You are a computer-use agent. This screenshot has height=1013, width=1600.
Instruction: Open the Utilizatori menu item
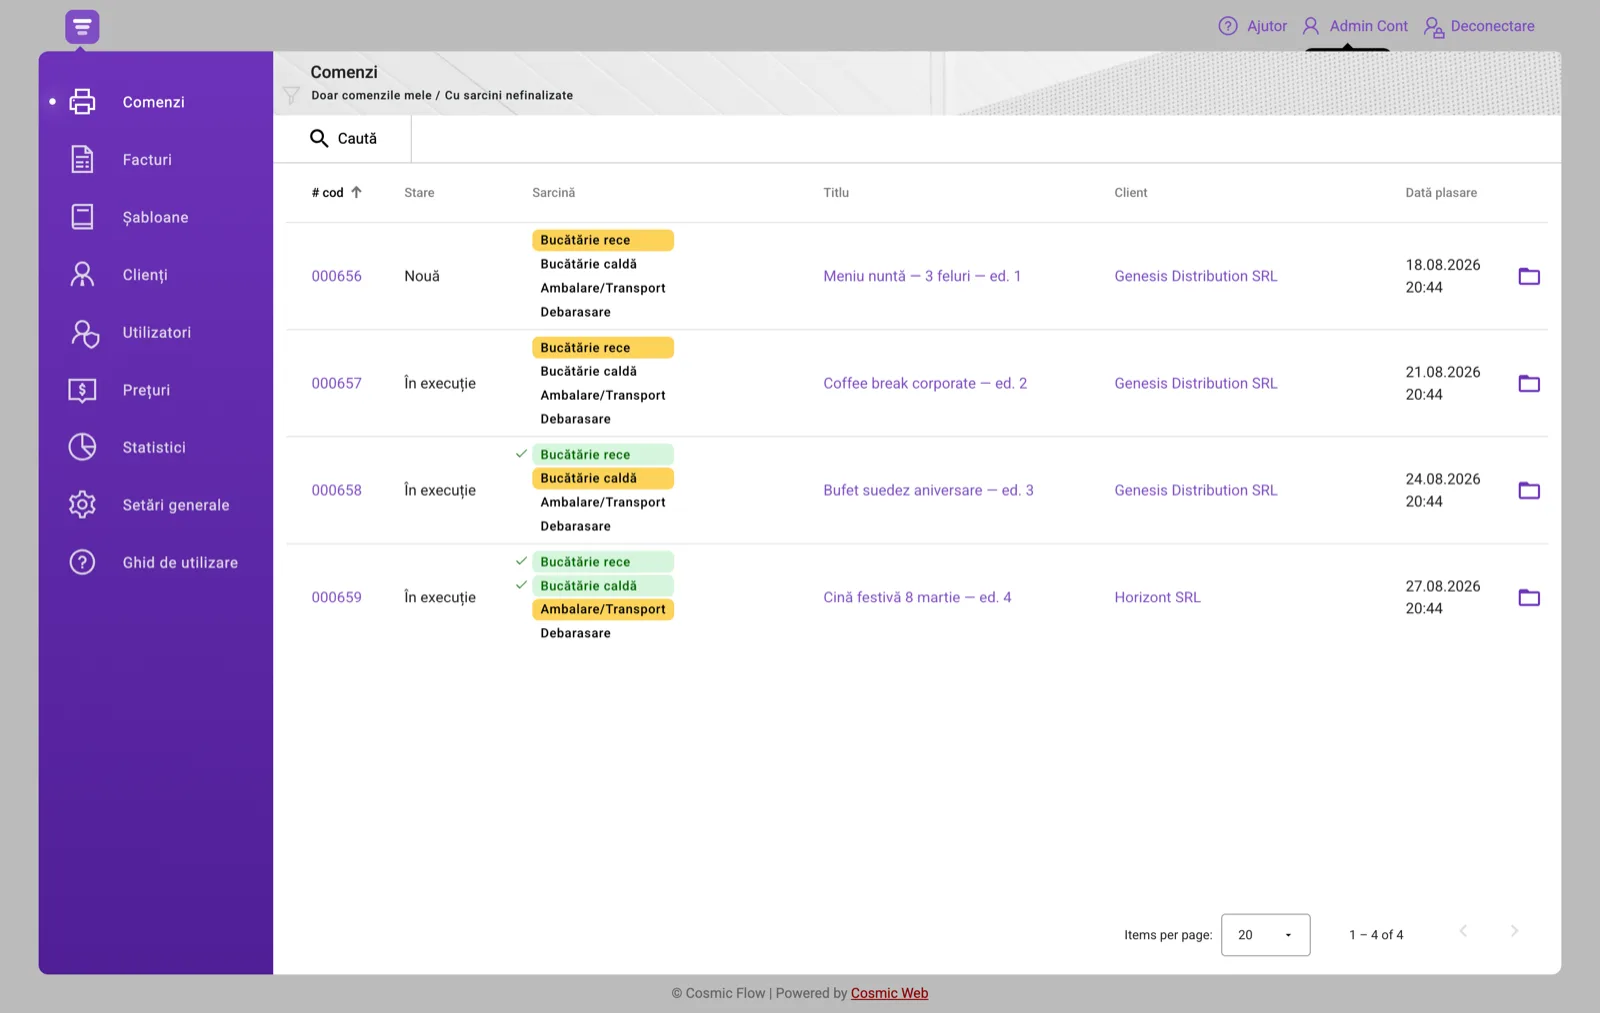(x=156, y=332)
